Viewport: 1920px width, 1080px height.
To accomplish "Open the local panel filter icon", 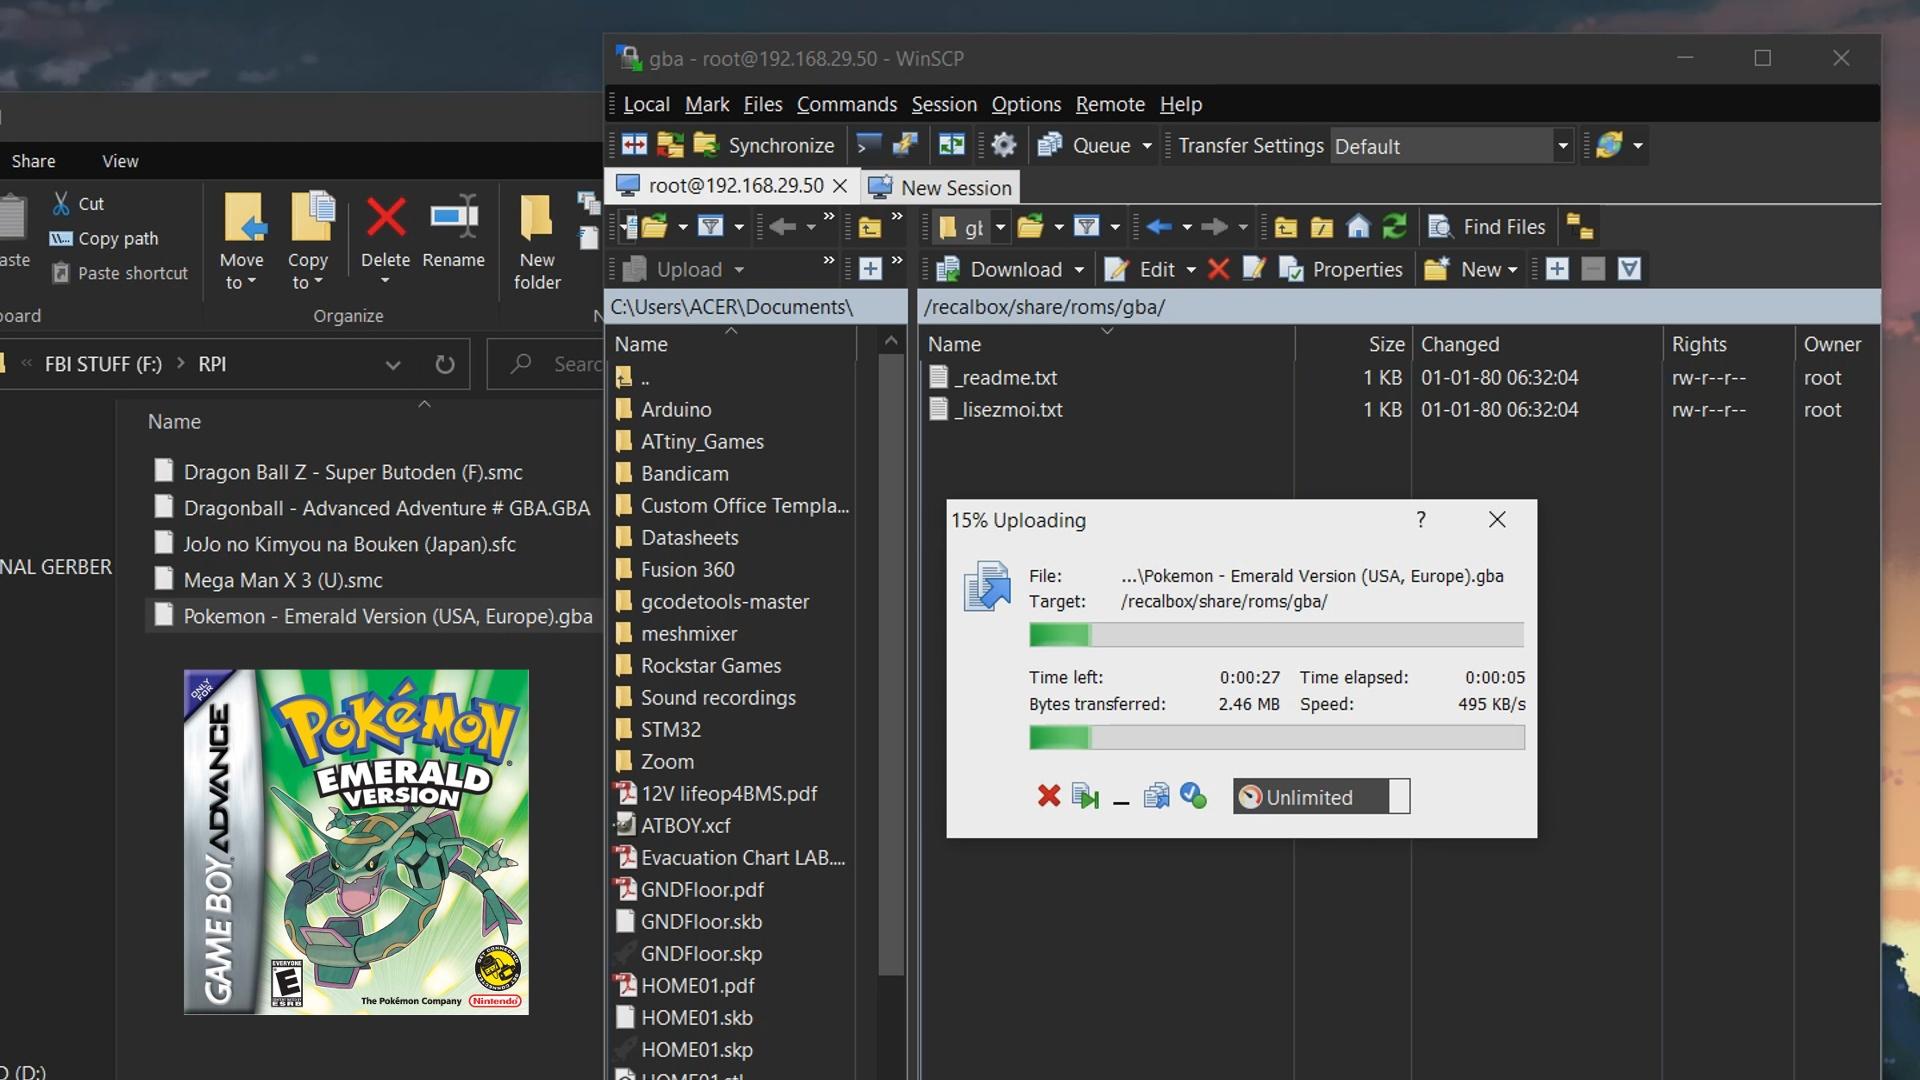I will (711, 227).
